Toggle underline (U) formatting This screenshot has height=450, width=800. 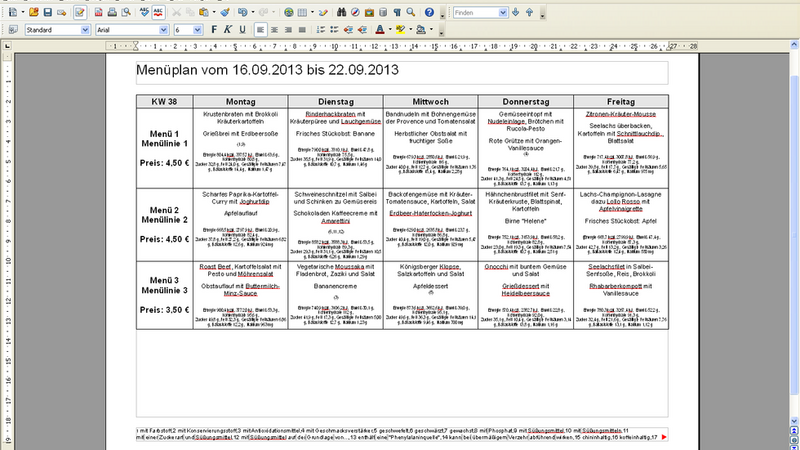[242, 30]
